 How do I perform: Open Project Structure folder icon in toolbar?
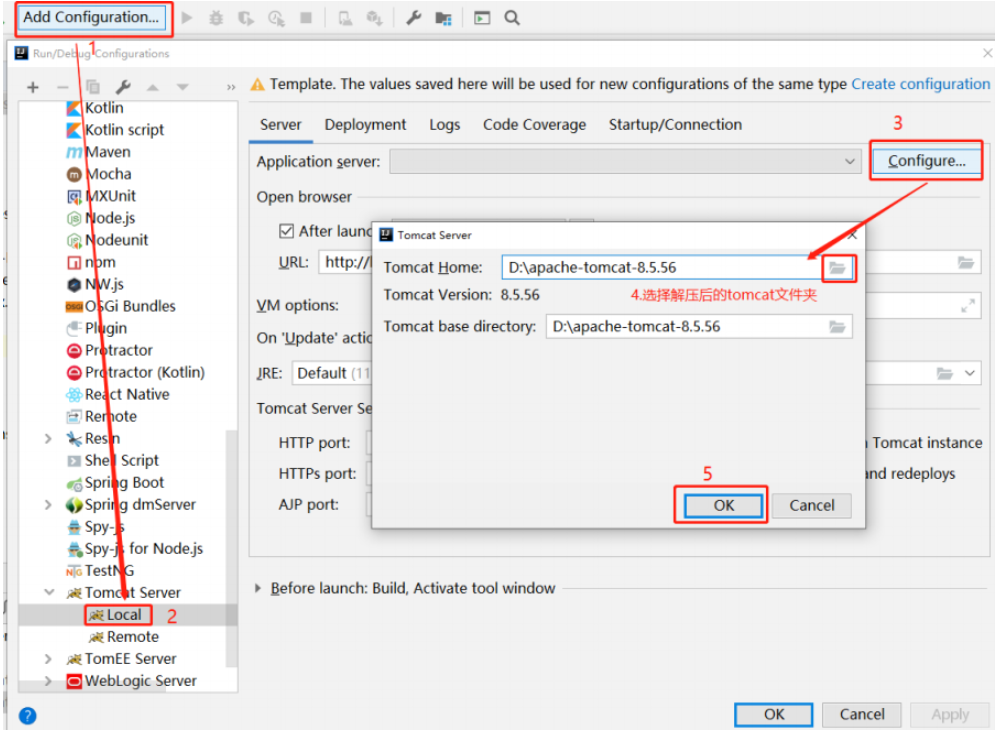(443, 19)
